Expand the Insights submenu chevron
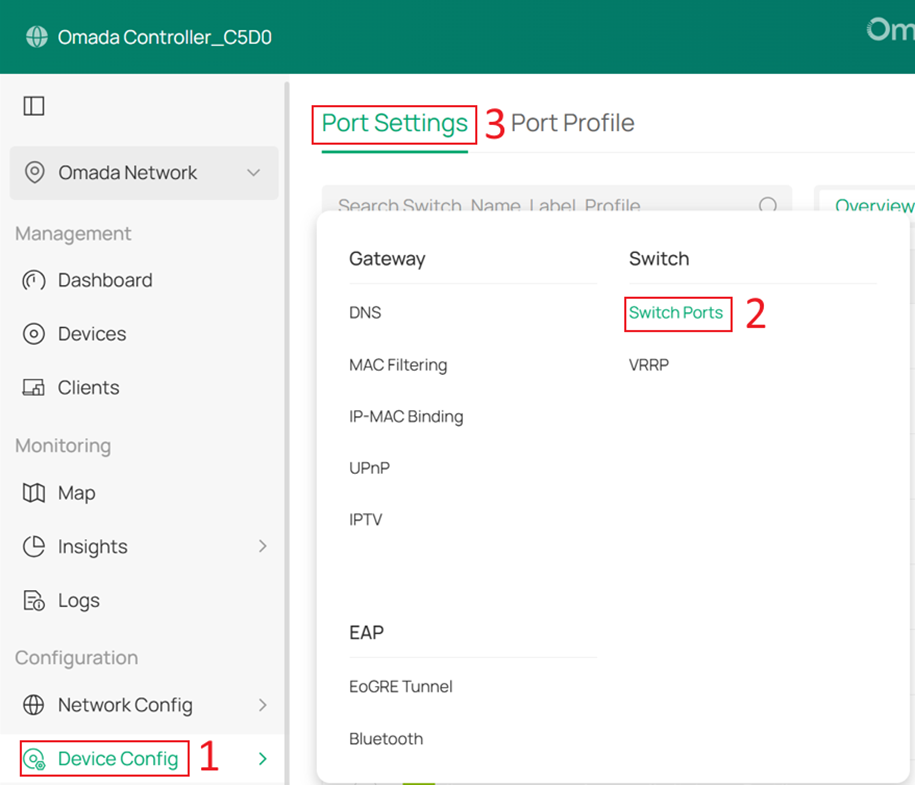915x785 pixels. click(263, 546)
